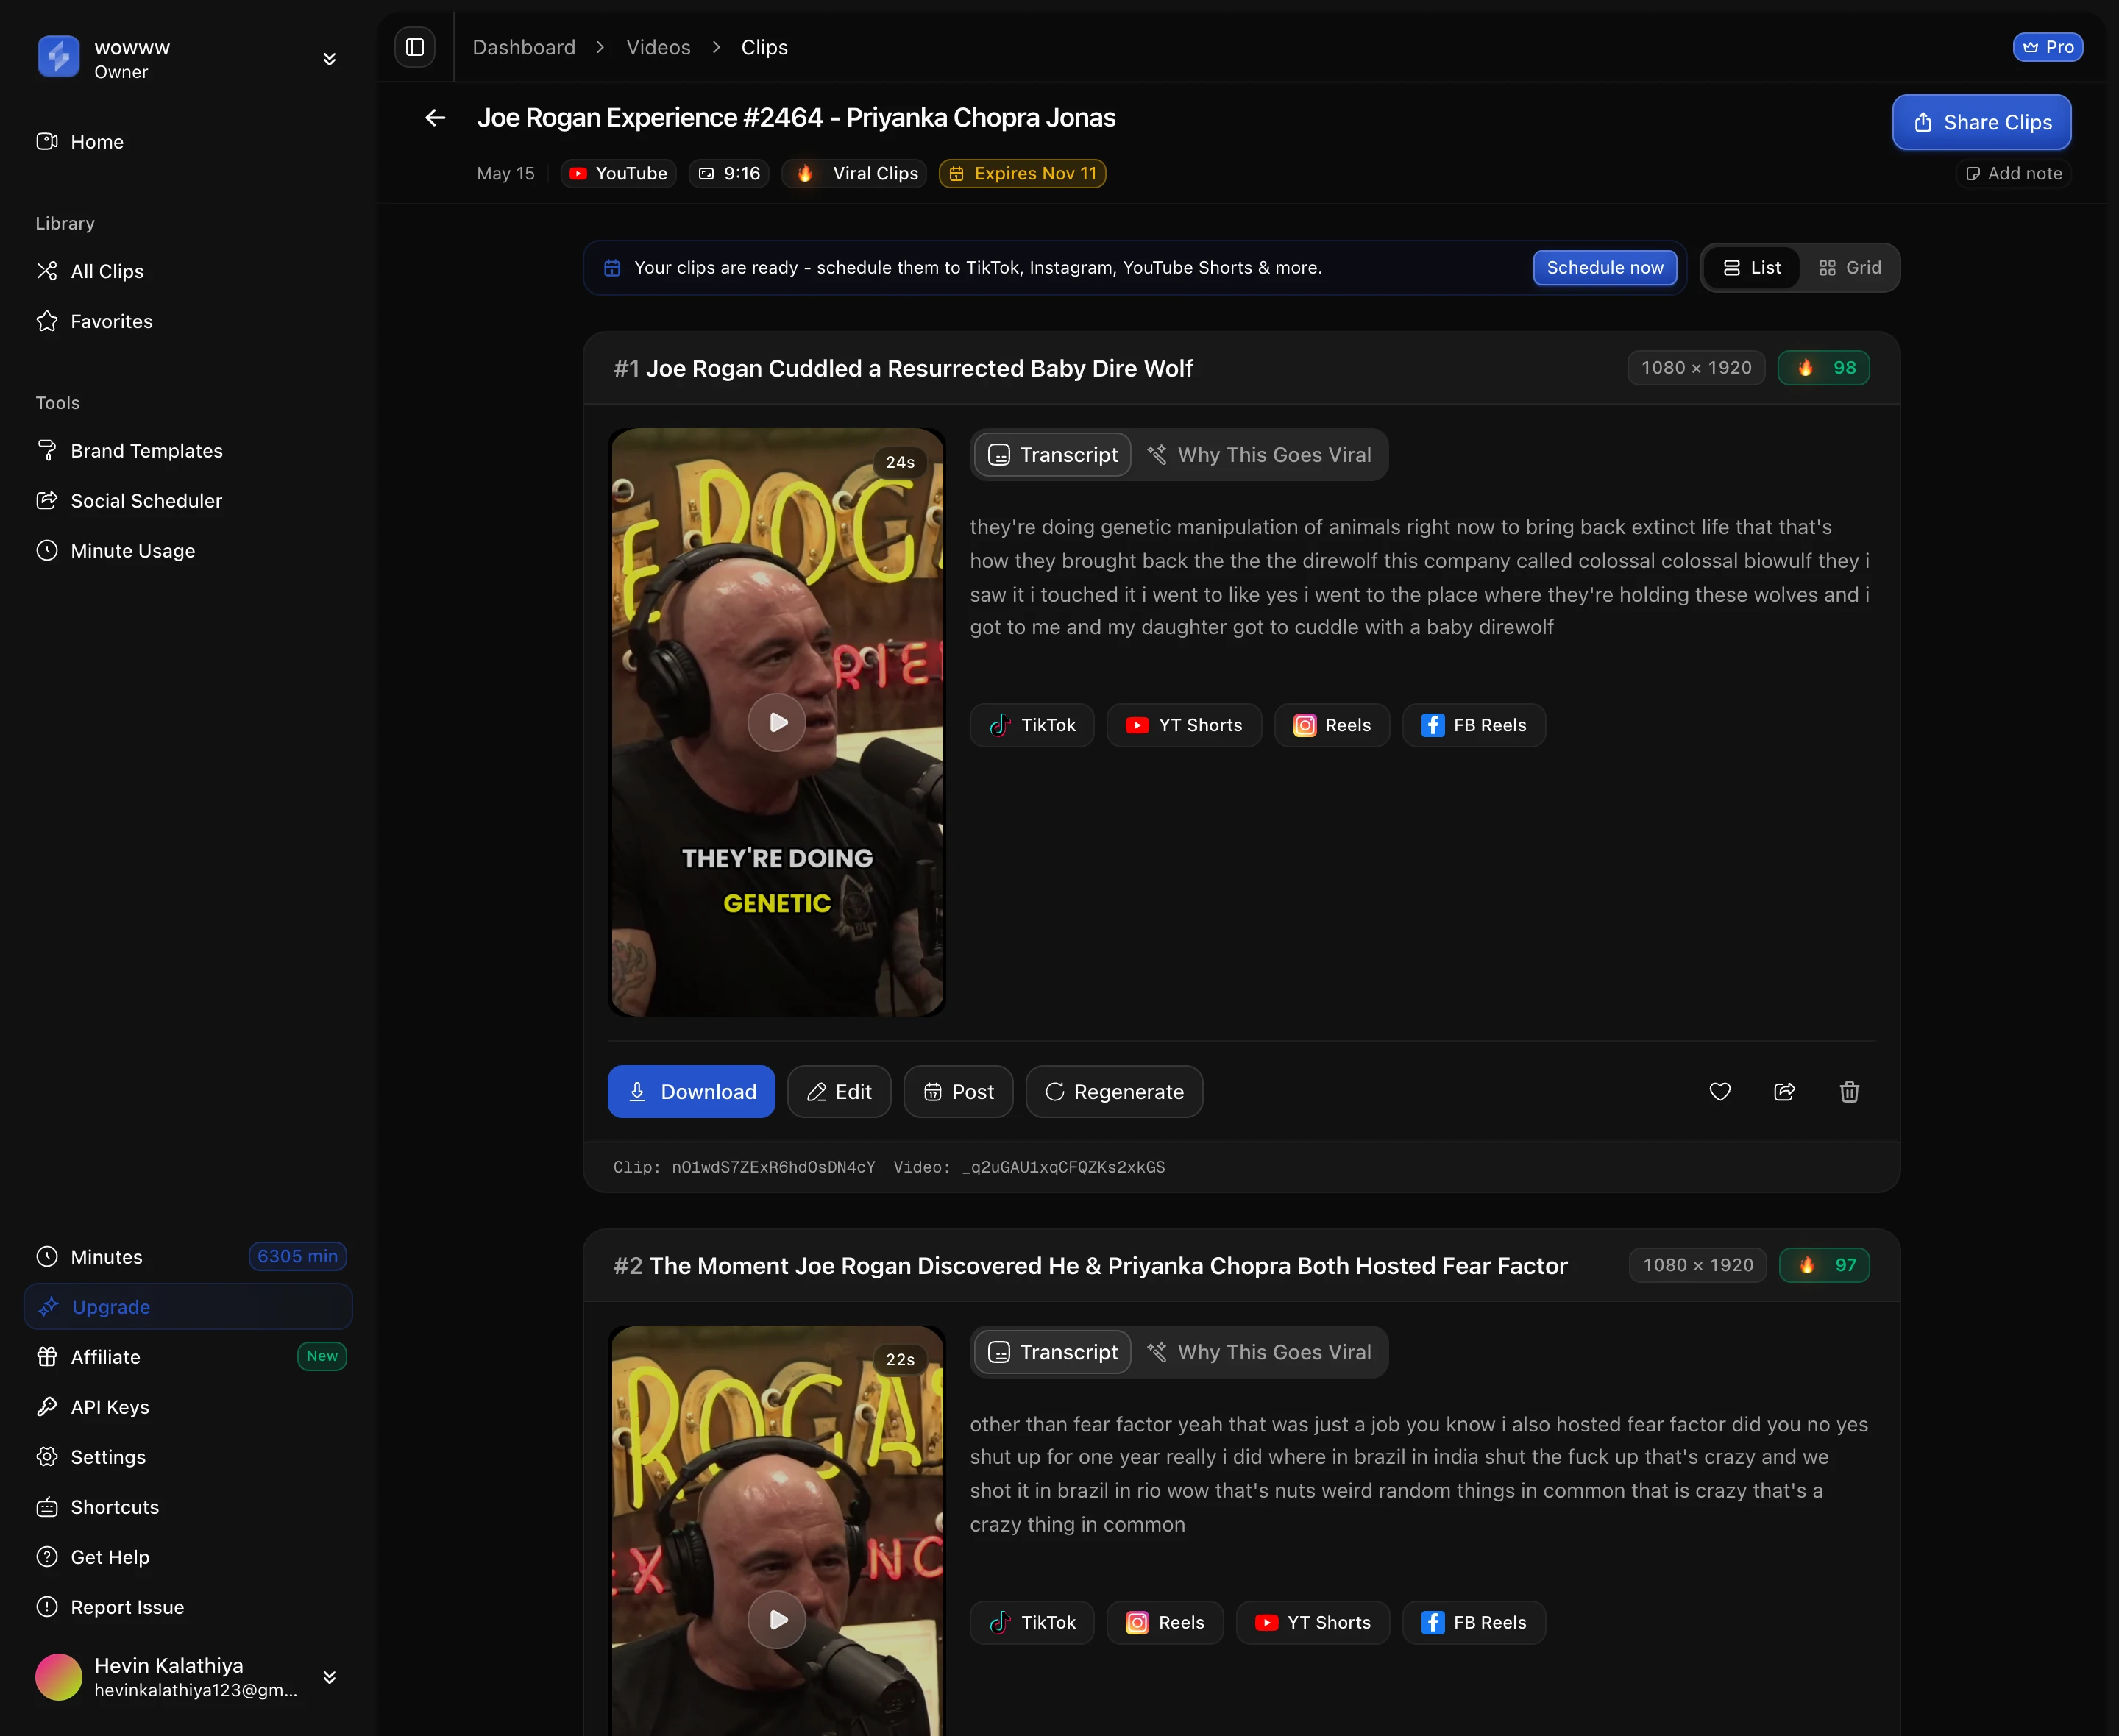
Task: Click Edit on clip #1
Action: click(x=839, y=1091)
